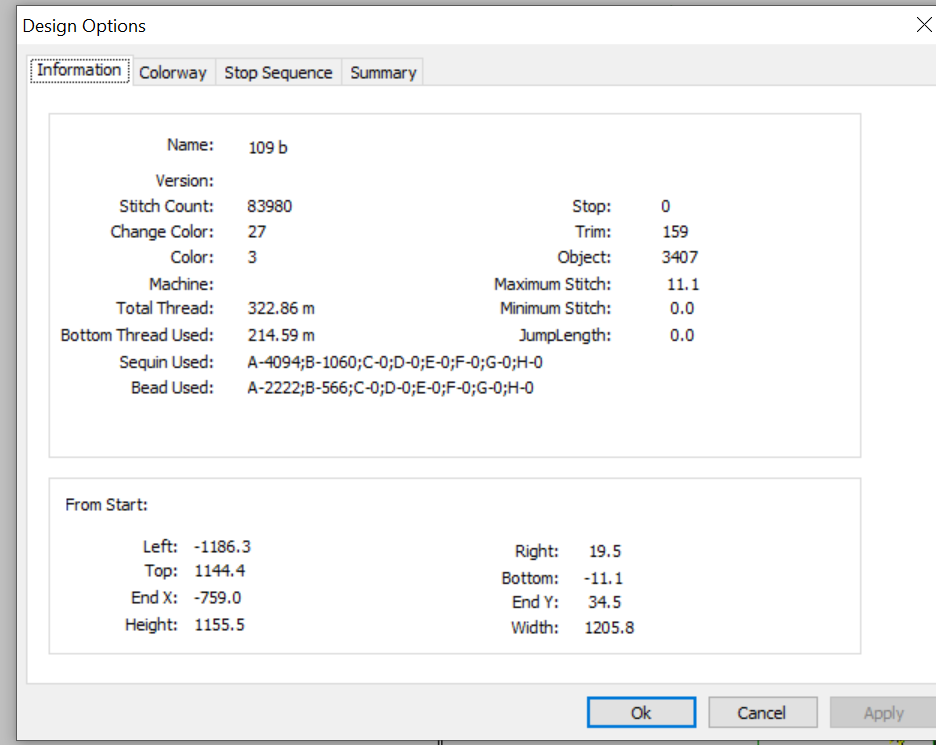Click the Information tab

point(79,70)
